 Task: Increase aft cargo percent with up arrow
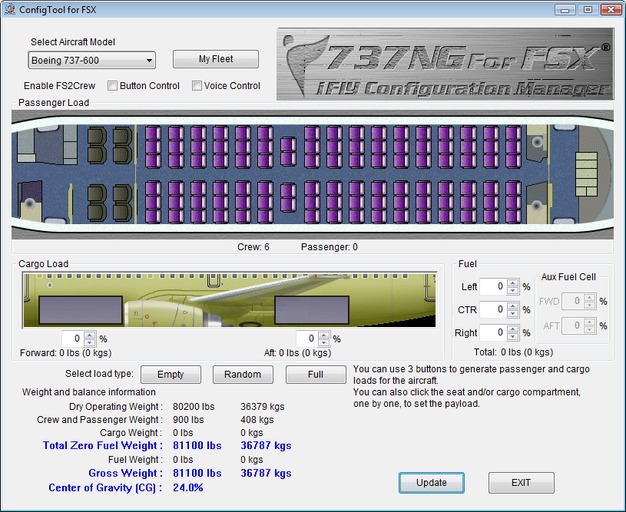click(x=324, y=335)
